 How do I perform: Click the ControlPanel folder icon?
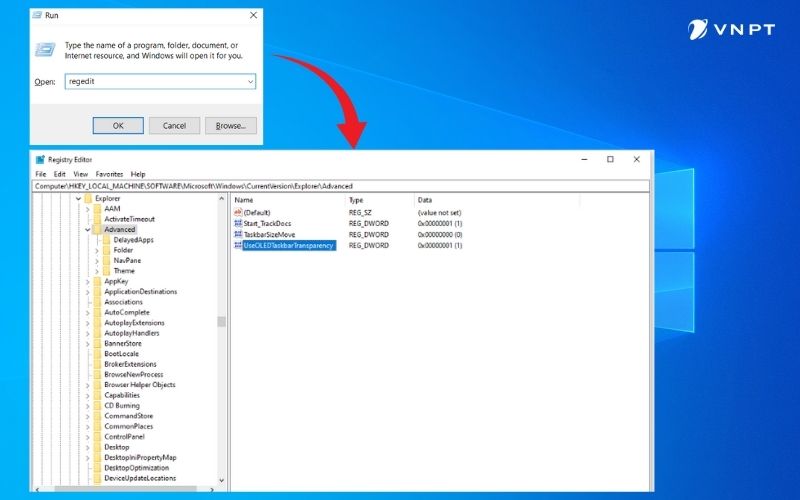coord(97,437)
